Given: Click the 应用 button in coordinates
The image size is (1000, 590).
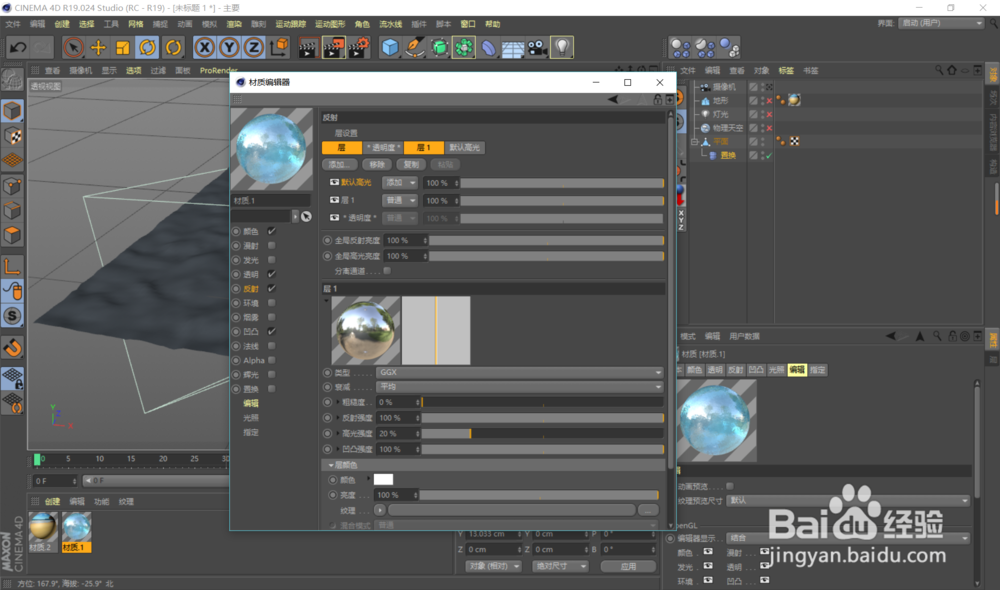Looking at the screenshot, I should pyautogui.click(x=628, y=566).
